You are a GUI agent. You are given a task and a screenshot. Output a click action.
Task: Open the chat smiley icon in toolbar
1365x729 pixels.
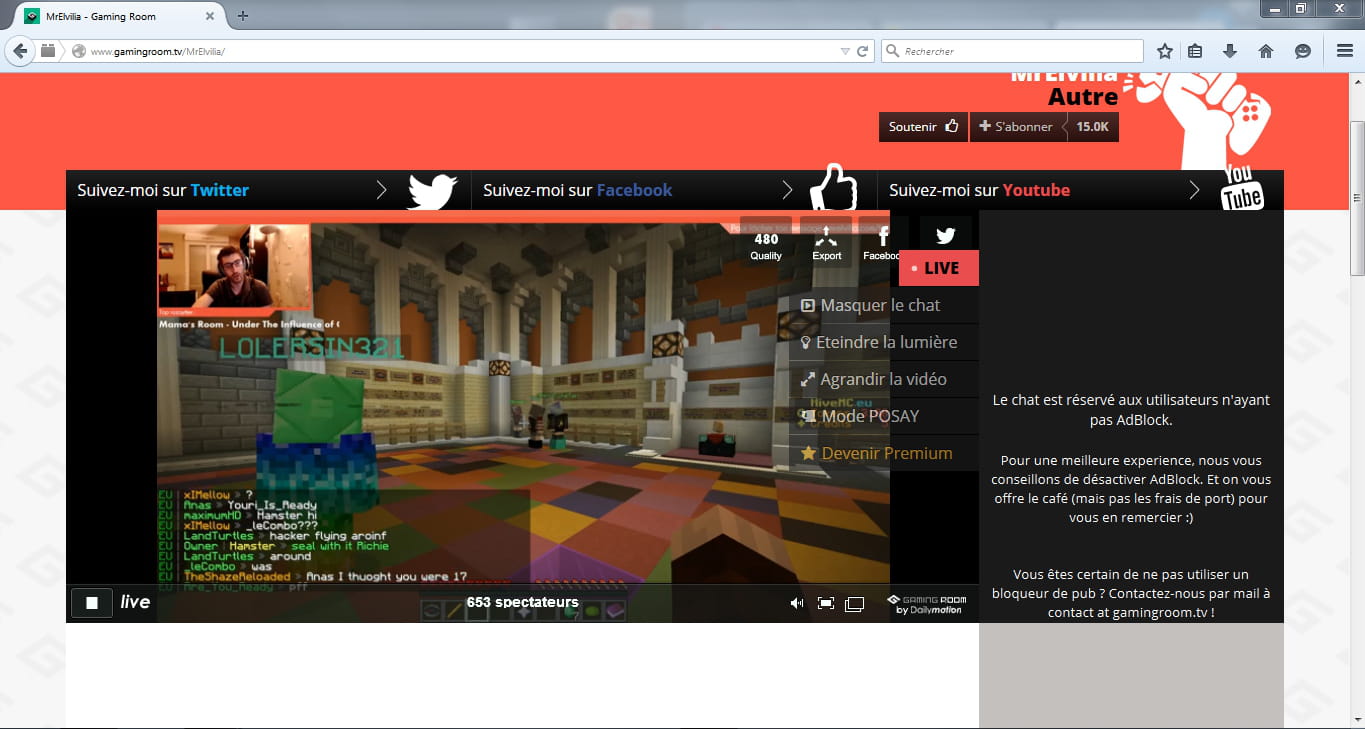pyautogui.click(x=1302, y=51)
